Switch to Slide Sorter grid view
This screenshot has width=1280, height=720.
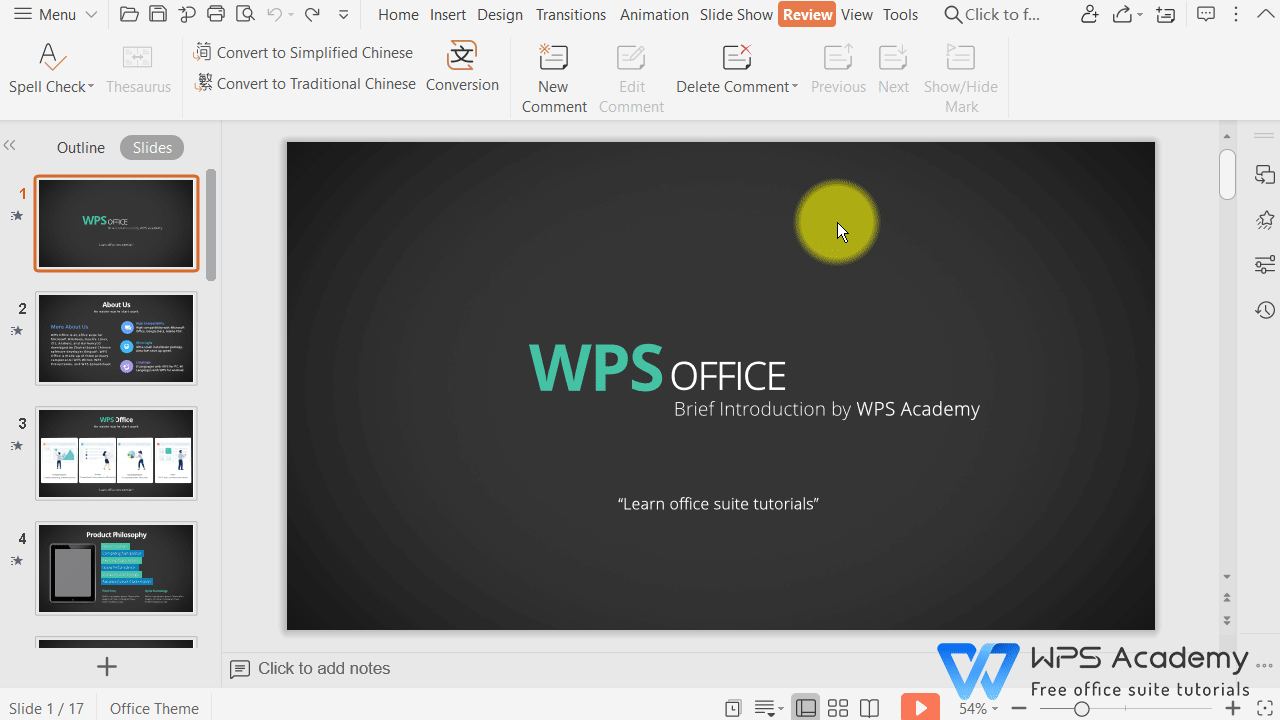[838, 708]
